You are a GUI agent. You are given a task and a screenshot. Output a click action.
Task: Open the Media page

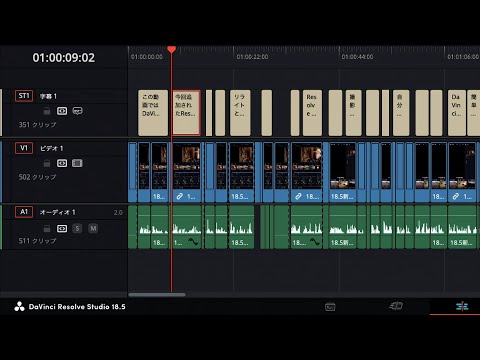pos(330,307)
